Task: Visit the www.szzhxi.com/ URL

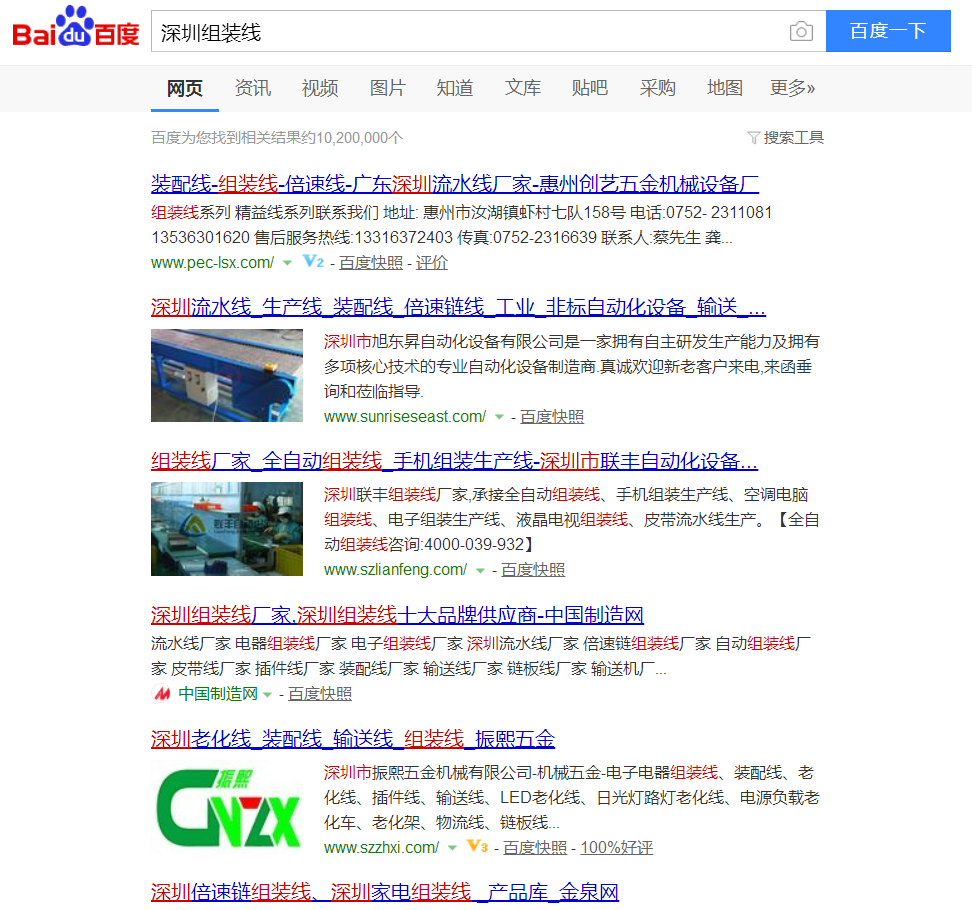Action: tap(381, 847)
